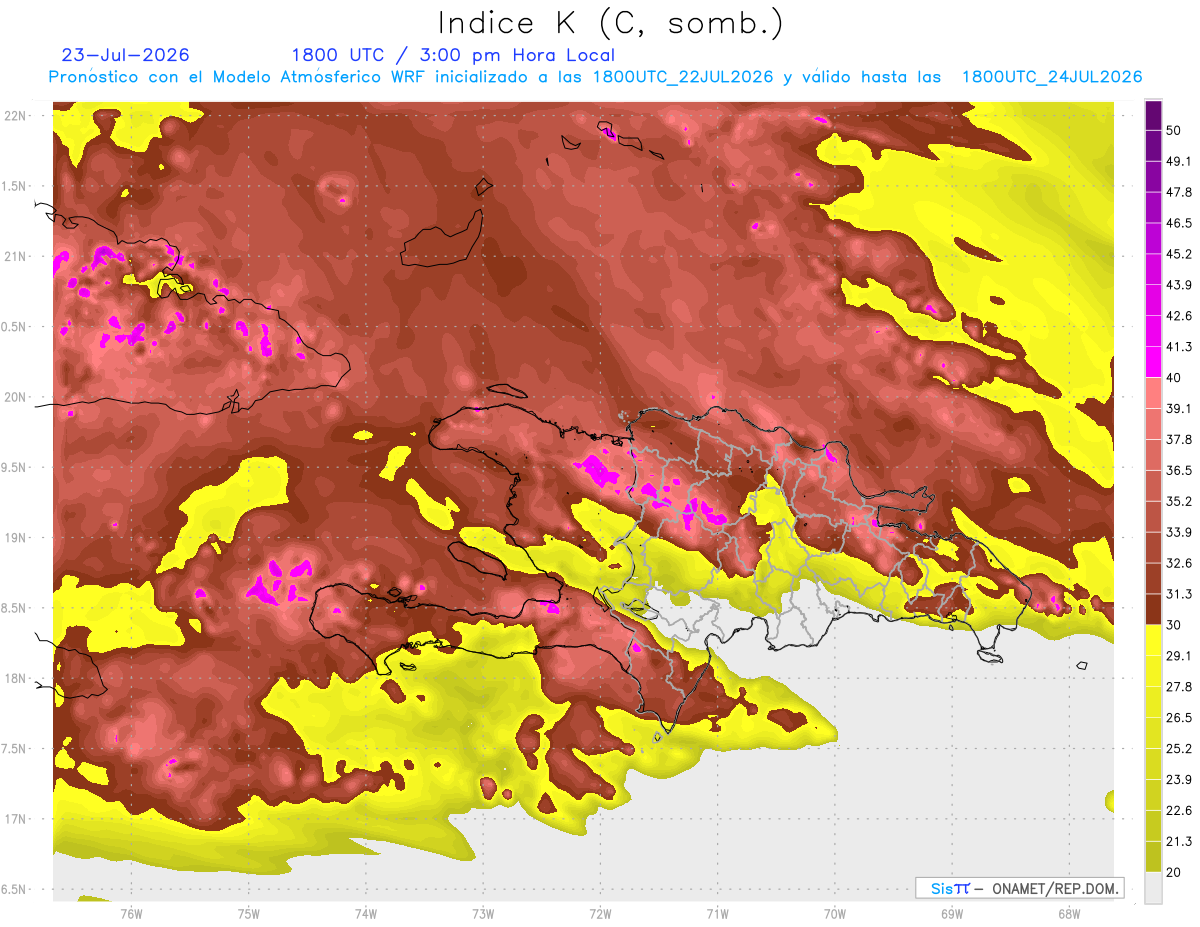This screenshot has width=1200, height=927.
Task: Click the map title "Indice K (C, somb.)"
Action: (x=611, y=23)
